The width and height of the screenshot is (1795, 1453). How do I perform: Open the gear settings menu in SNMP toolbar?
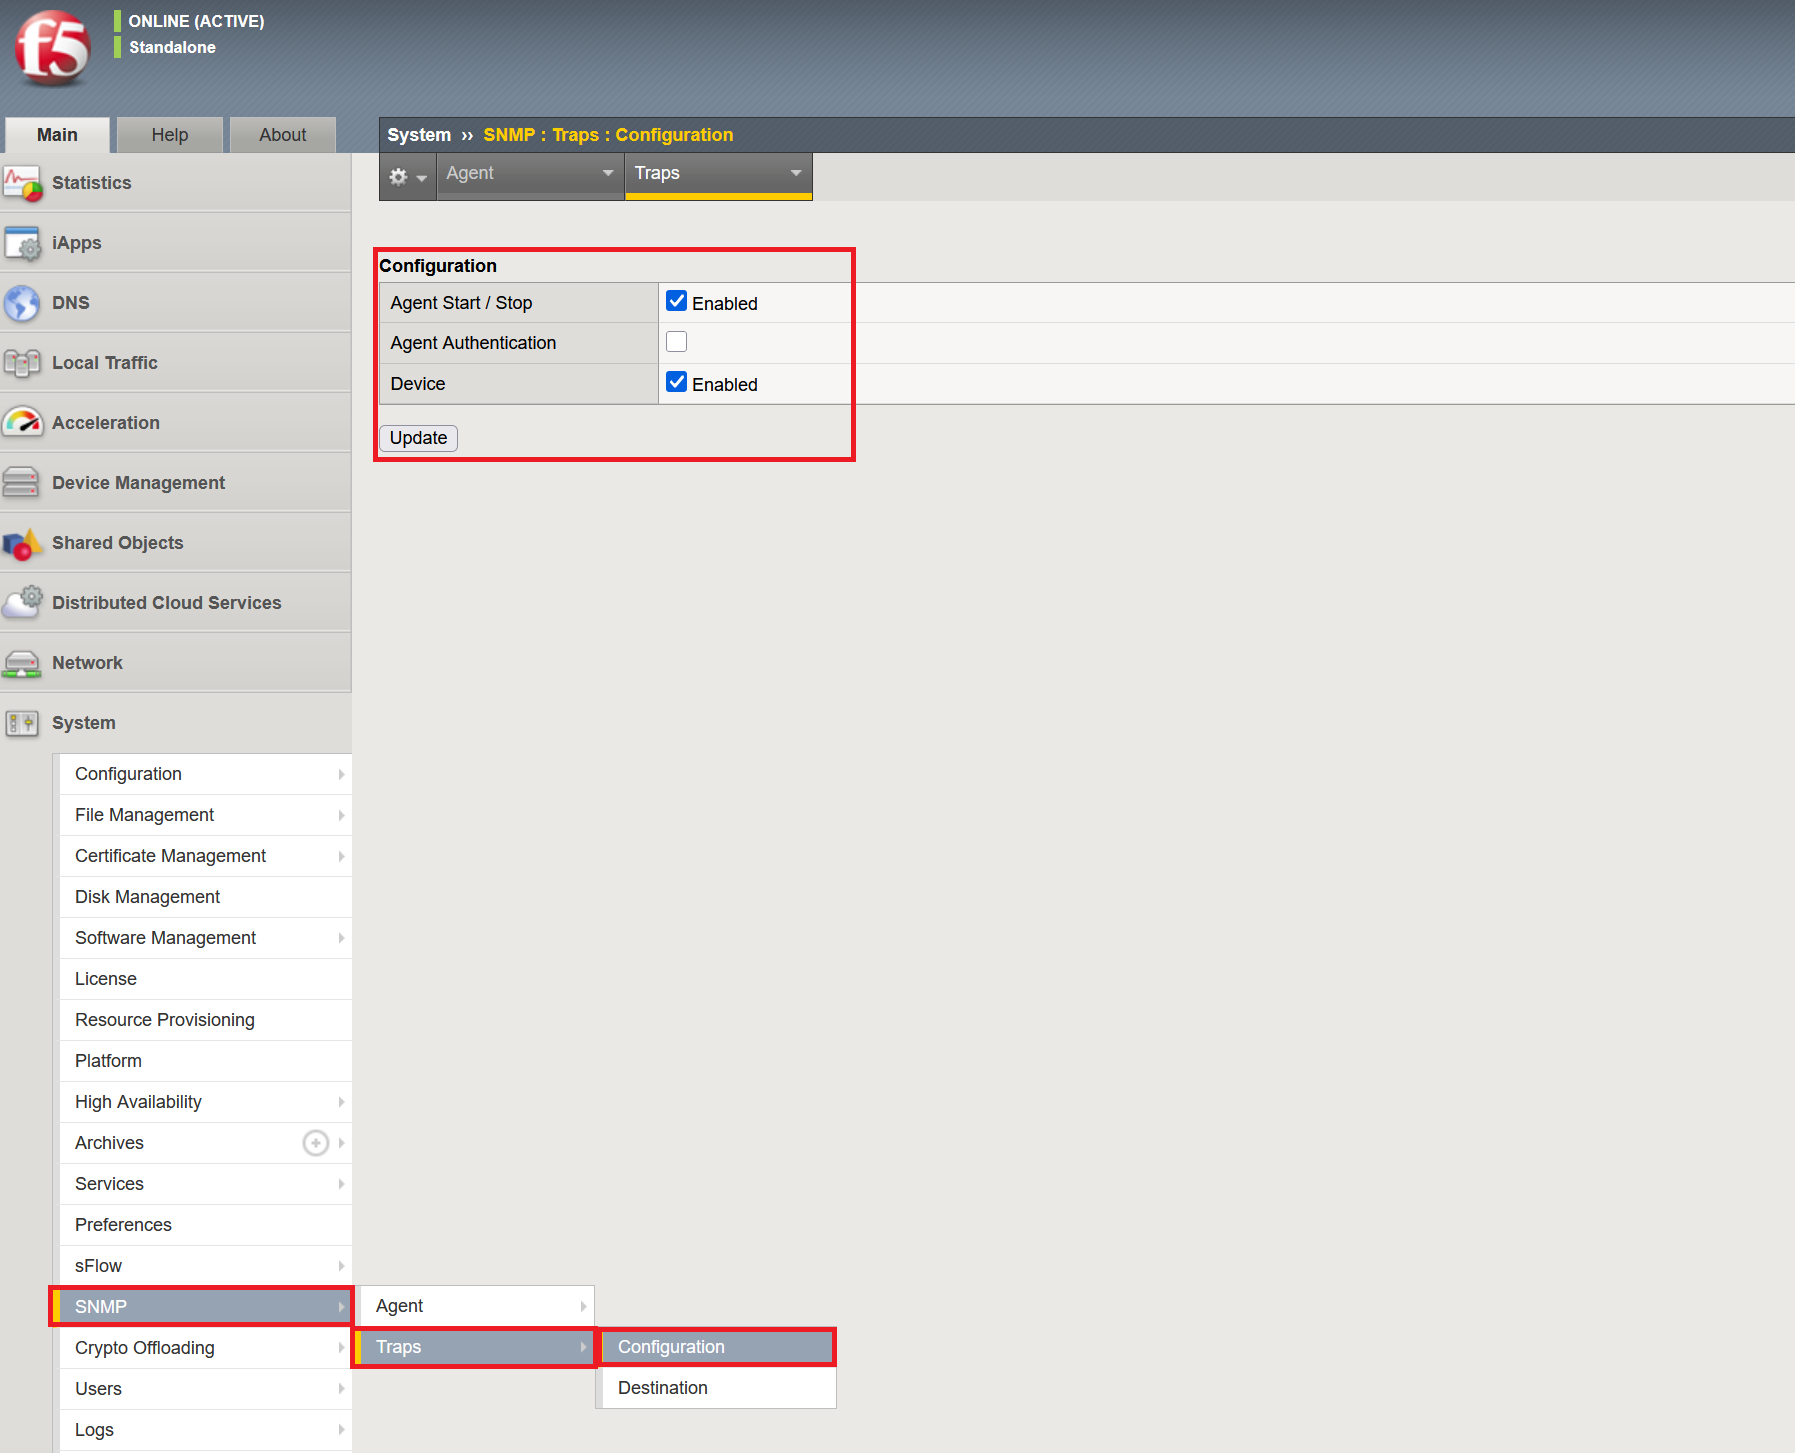click(407, 177)
